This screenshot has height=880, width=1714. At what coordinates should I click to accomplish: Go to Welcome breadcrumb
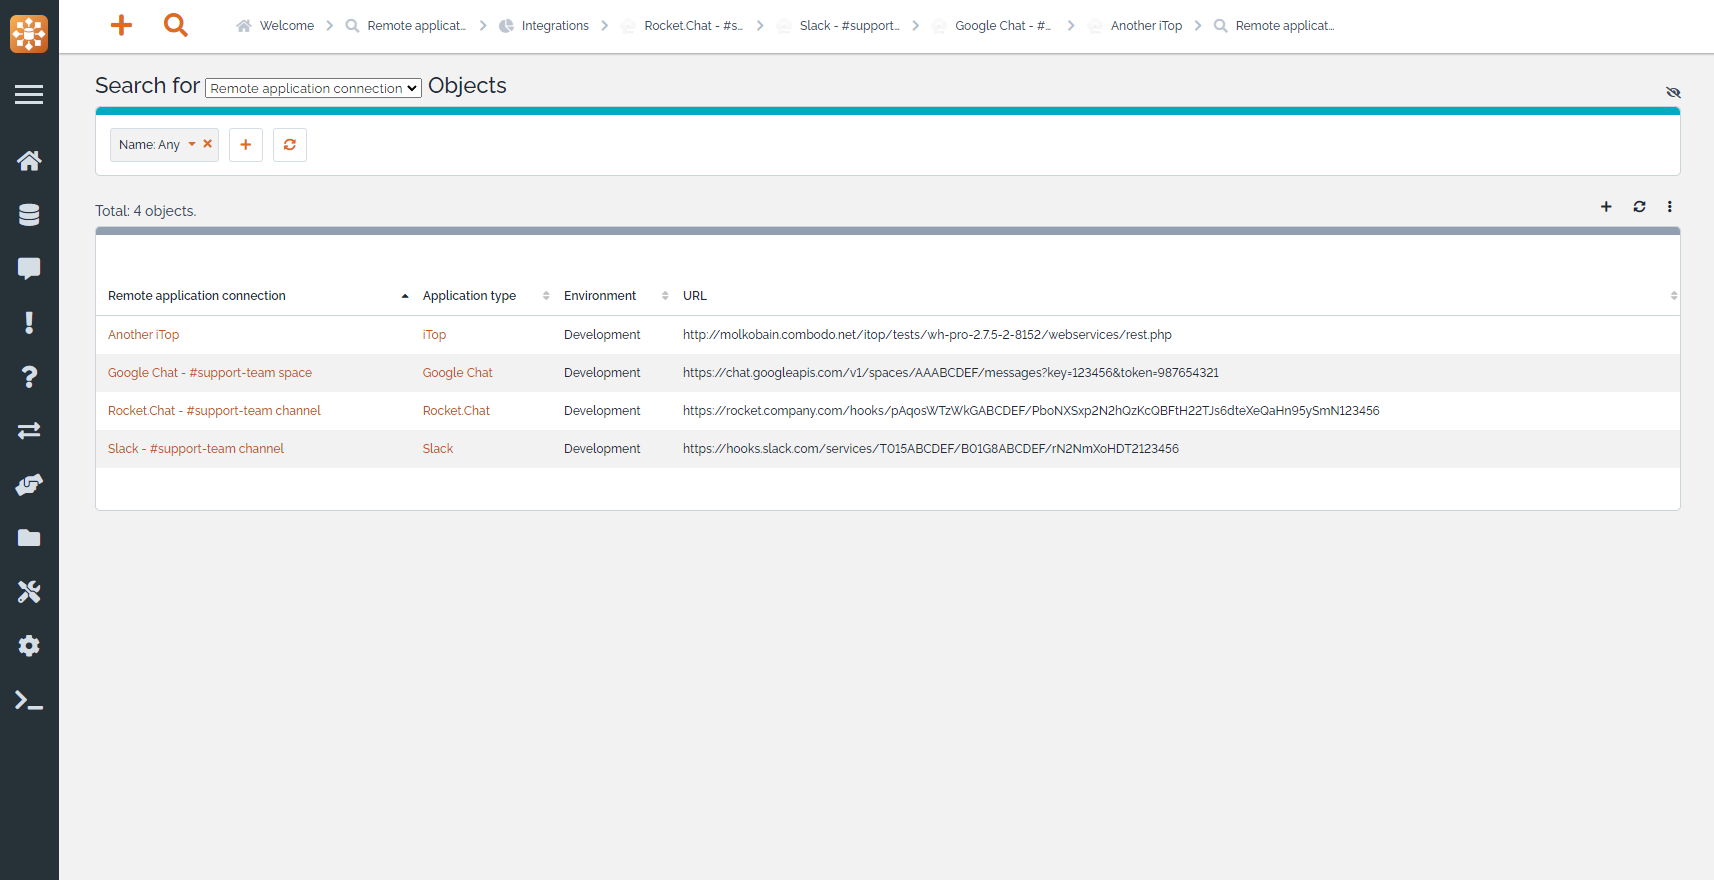click(x=286, y=26)
